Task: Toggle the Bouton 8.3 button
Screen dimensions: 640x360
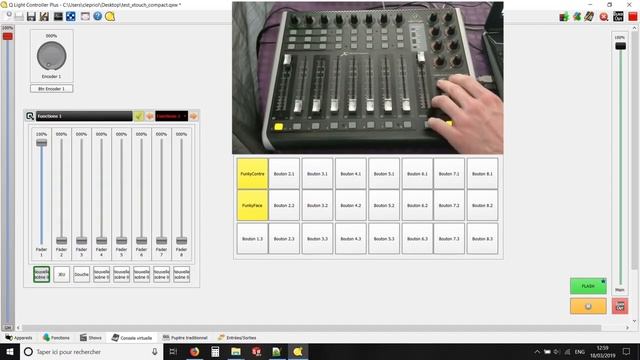Action: (x=482, y=239)
